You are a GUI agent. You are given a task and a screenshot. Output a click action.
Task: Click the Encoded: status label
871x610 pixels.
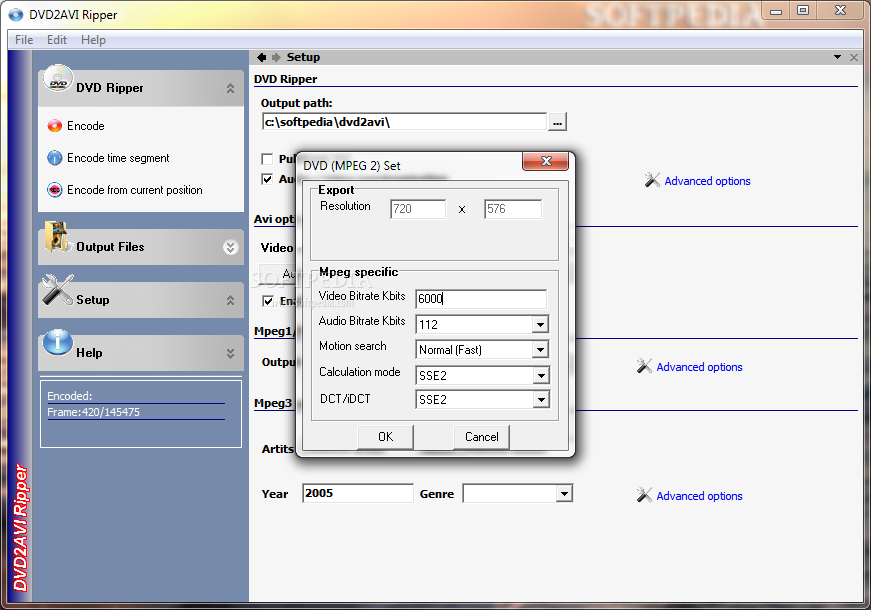pos(69,396)
